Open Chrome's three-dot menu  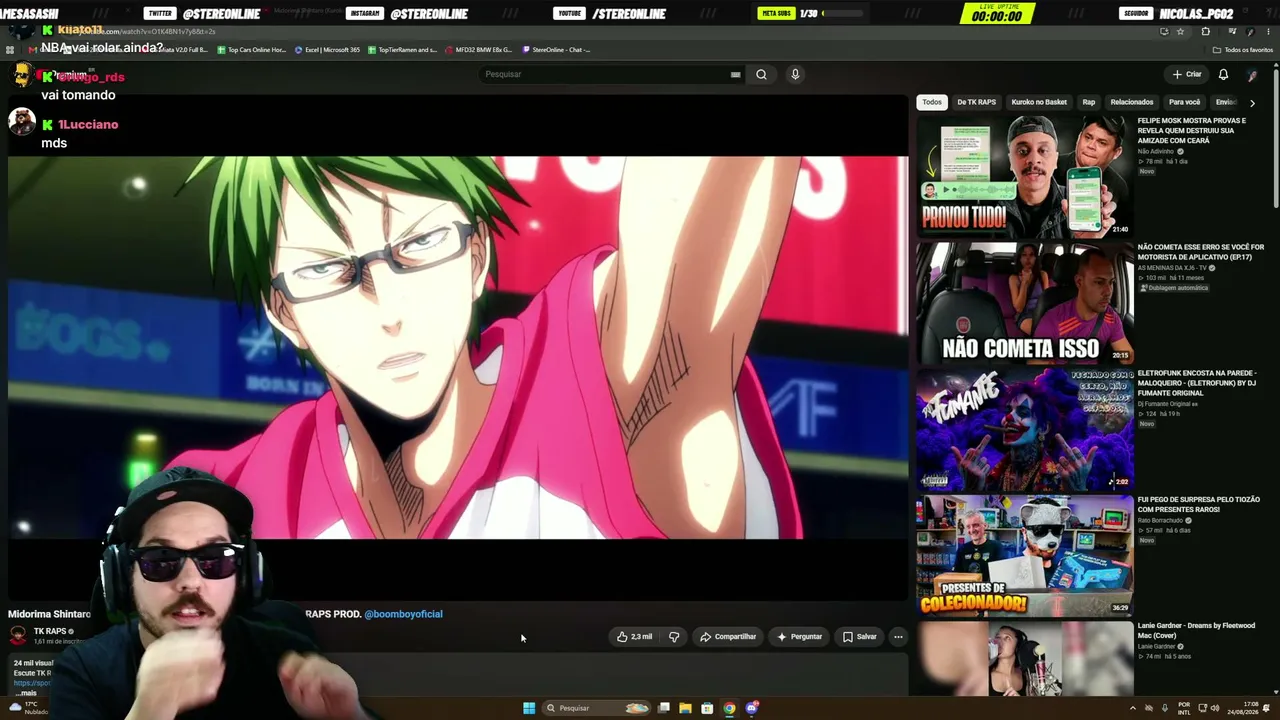pyautogui.click(x=1268, y=31)
